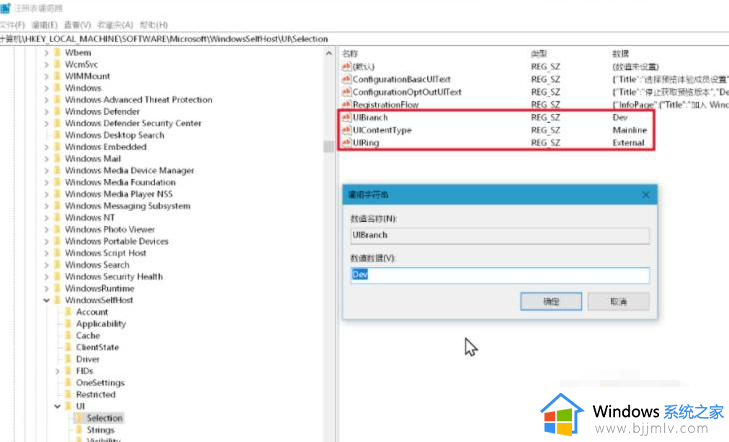Click the registry path address bar
This screenshot has height=442, width=729.
[x=364, y=39]
